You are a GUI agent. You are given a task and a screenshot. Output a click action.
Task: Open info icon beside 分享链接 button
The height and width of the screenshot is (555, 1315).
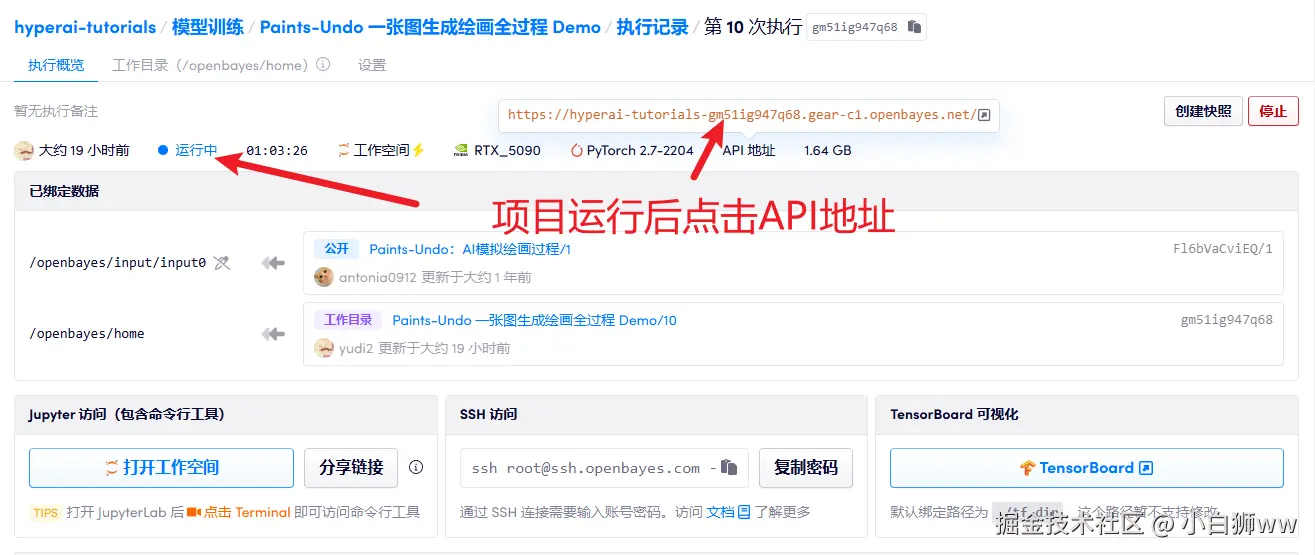coord(416,467)
